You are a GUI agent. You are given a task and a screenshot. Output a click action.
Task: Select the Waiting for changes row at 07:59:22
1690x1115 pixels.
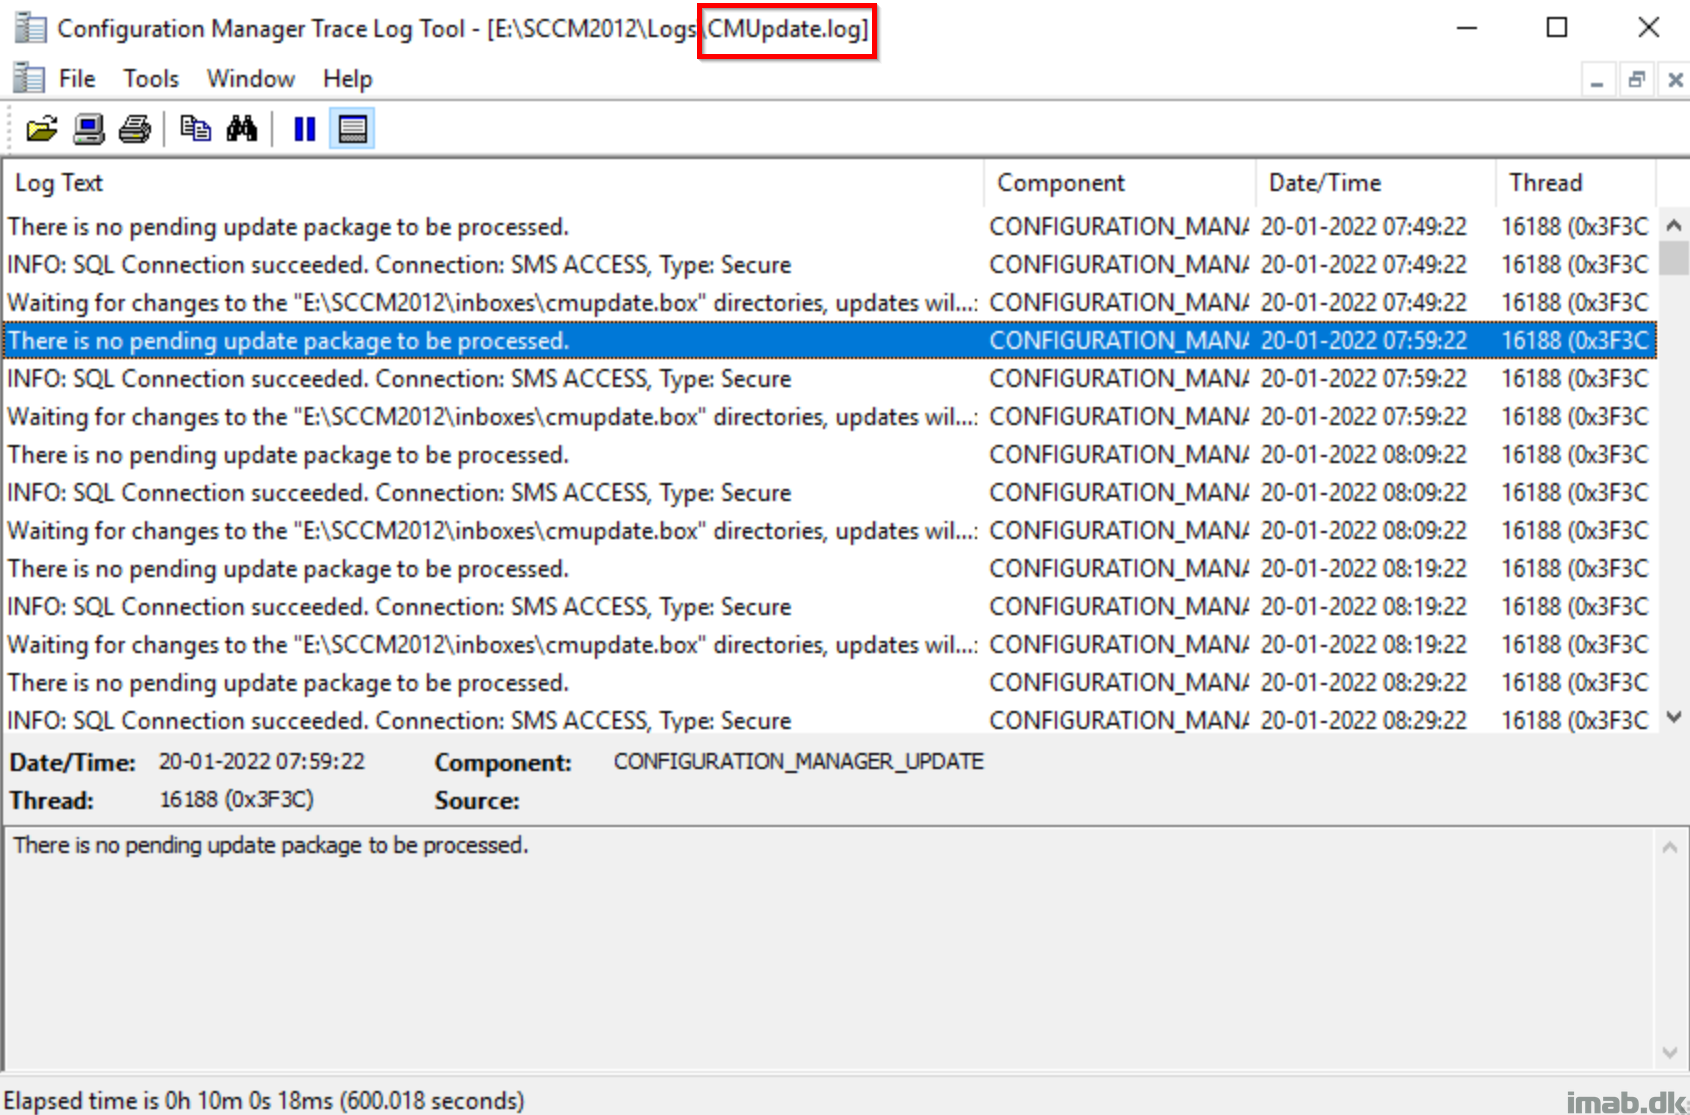tap(830, 417)
